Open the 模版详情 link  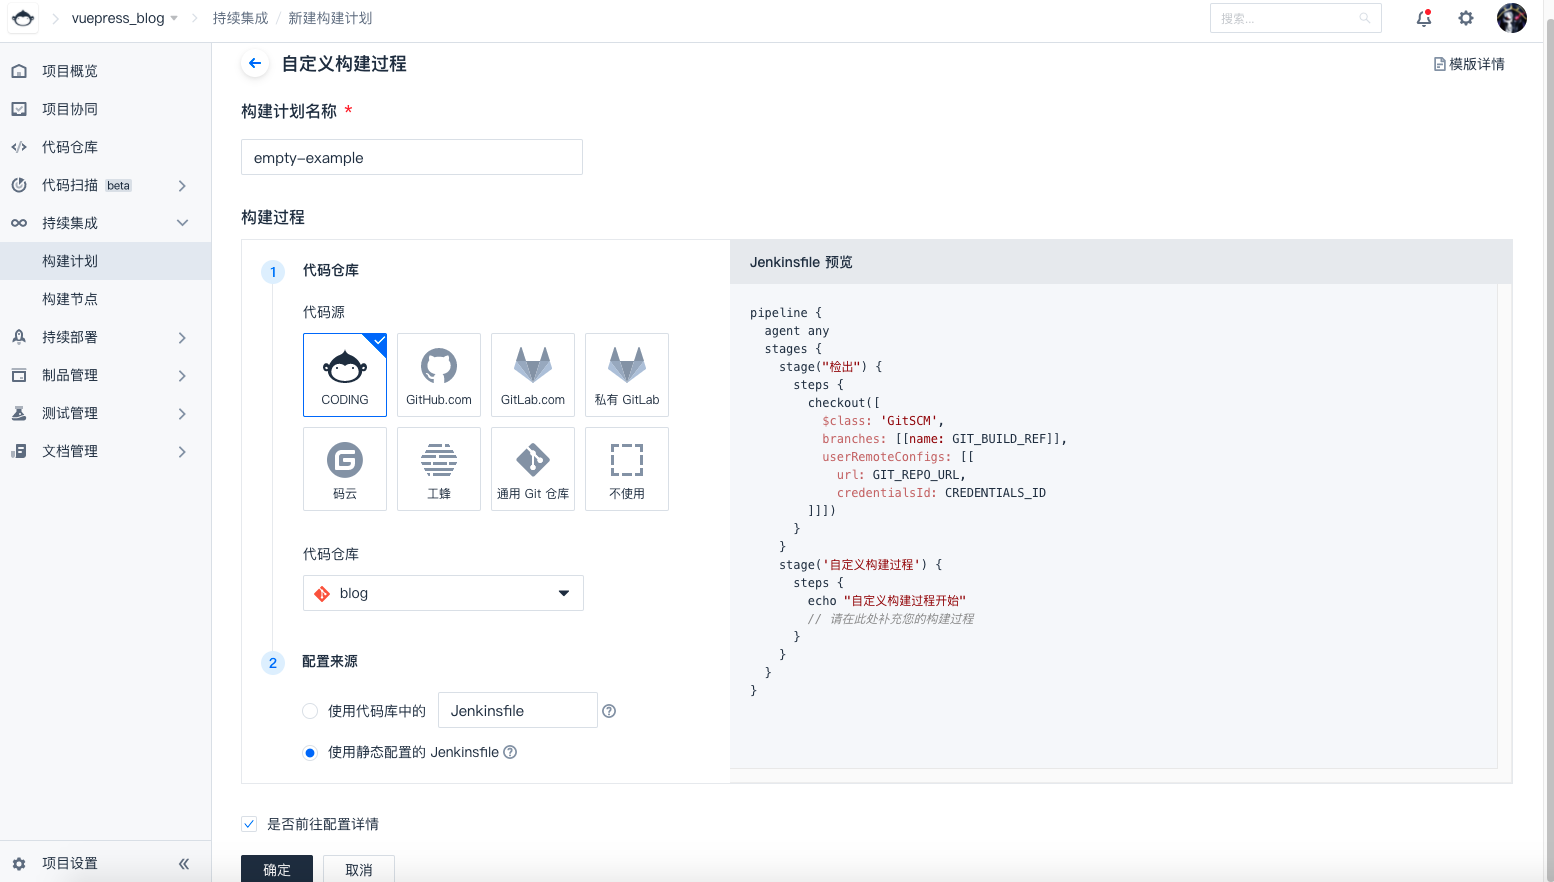coord(1468,64)
